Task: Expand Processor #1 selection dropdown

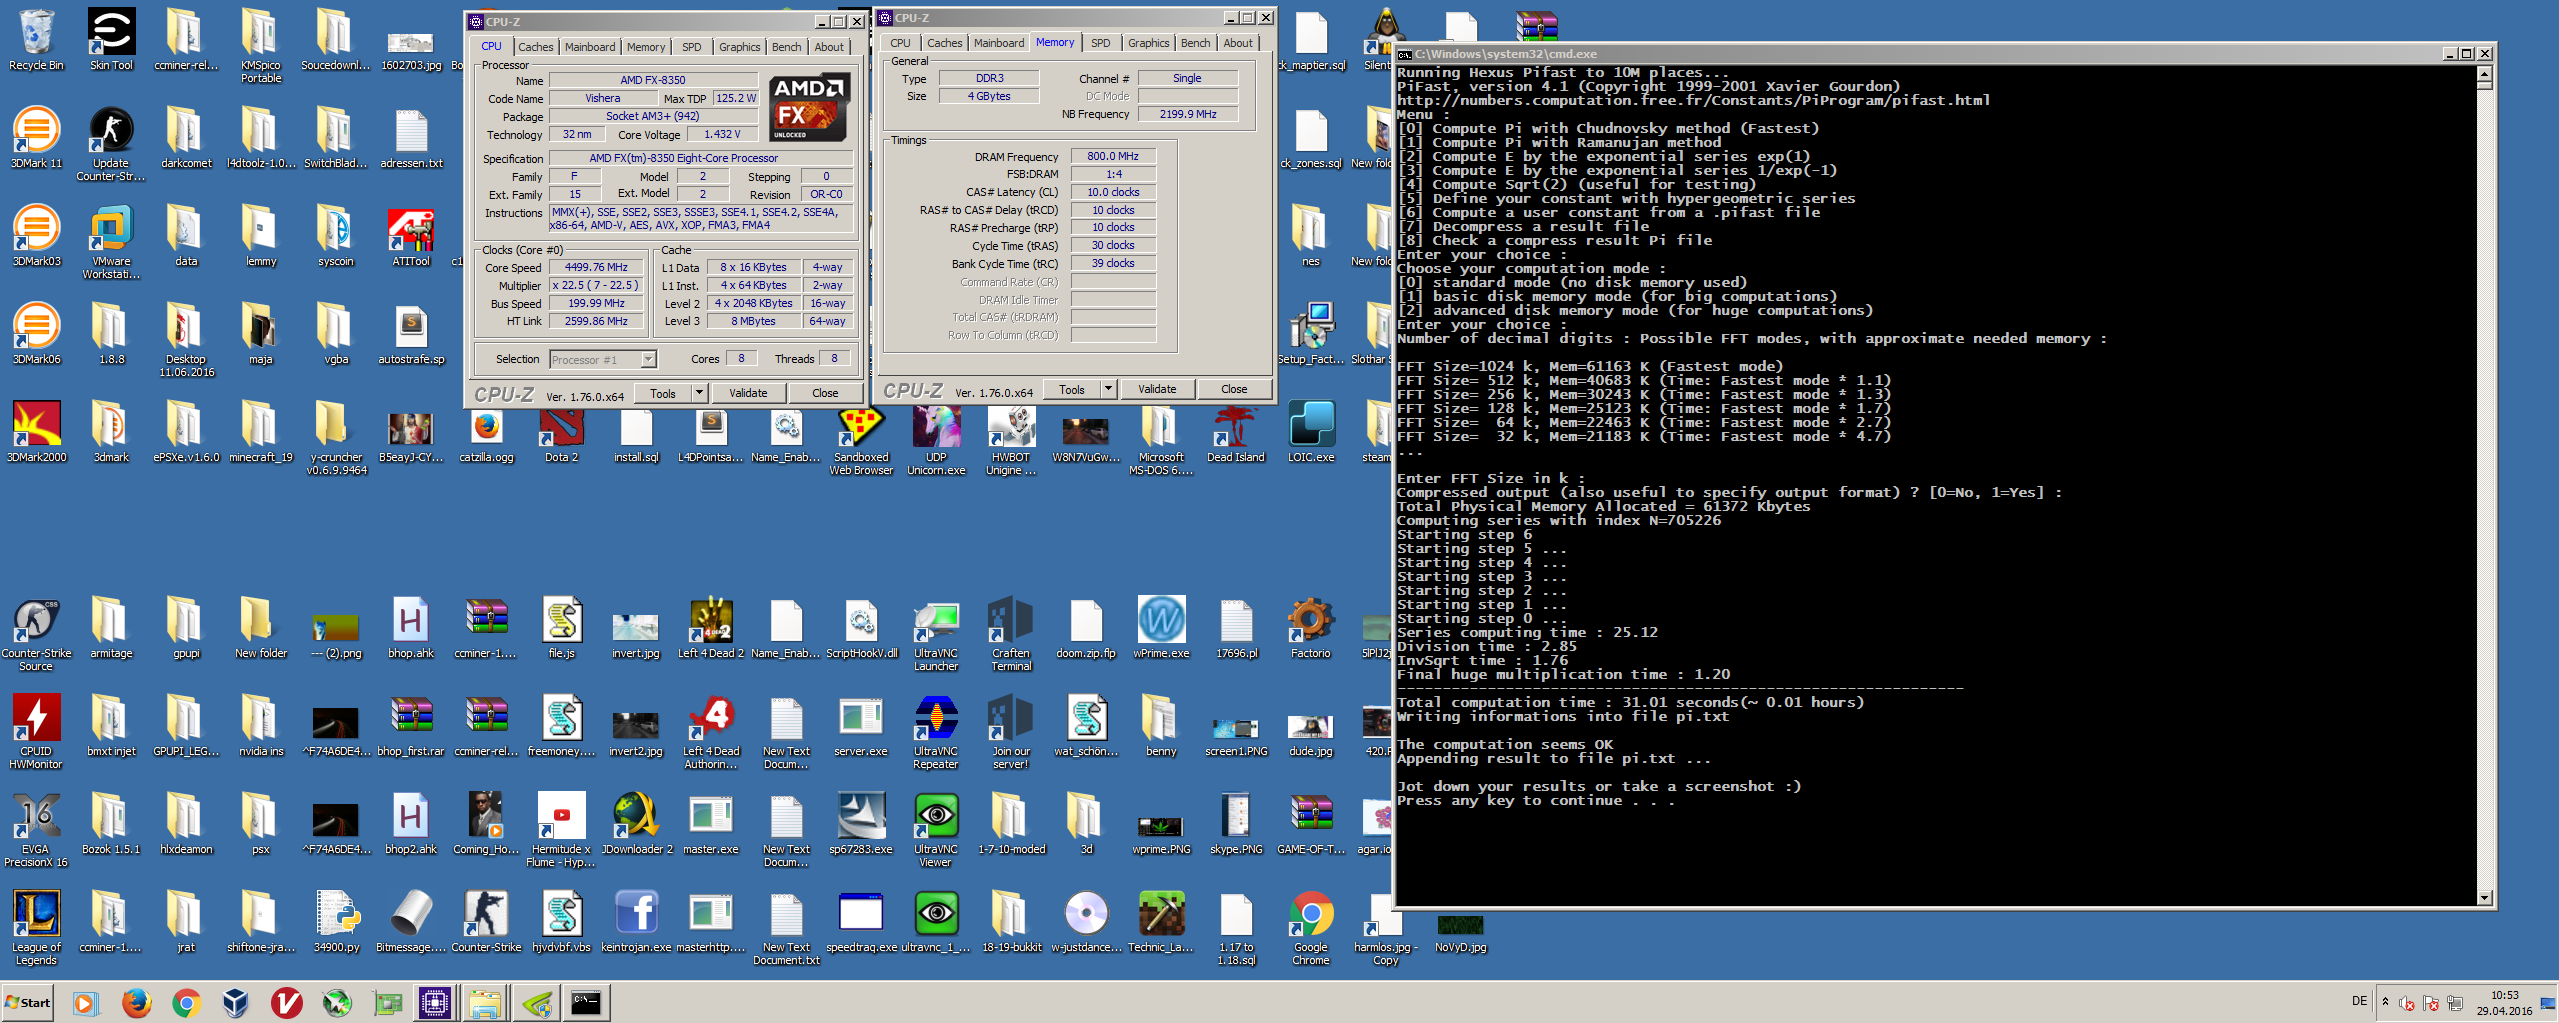Action: pos(648,360)
